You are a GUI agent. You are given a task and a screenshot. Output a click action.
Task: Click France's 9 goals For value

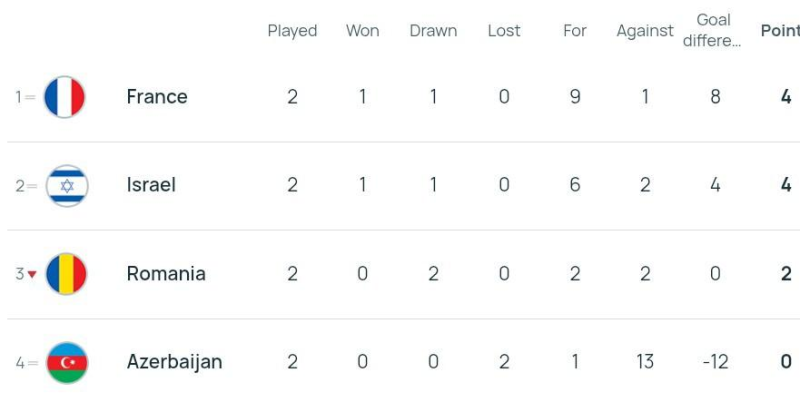(x=574, y=97)
